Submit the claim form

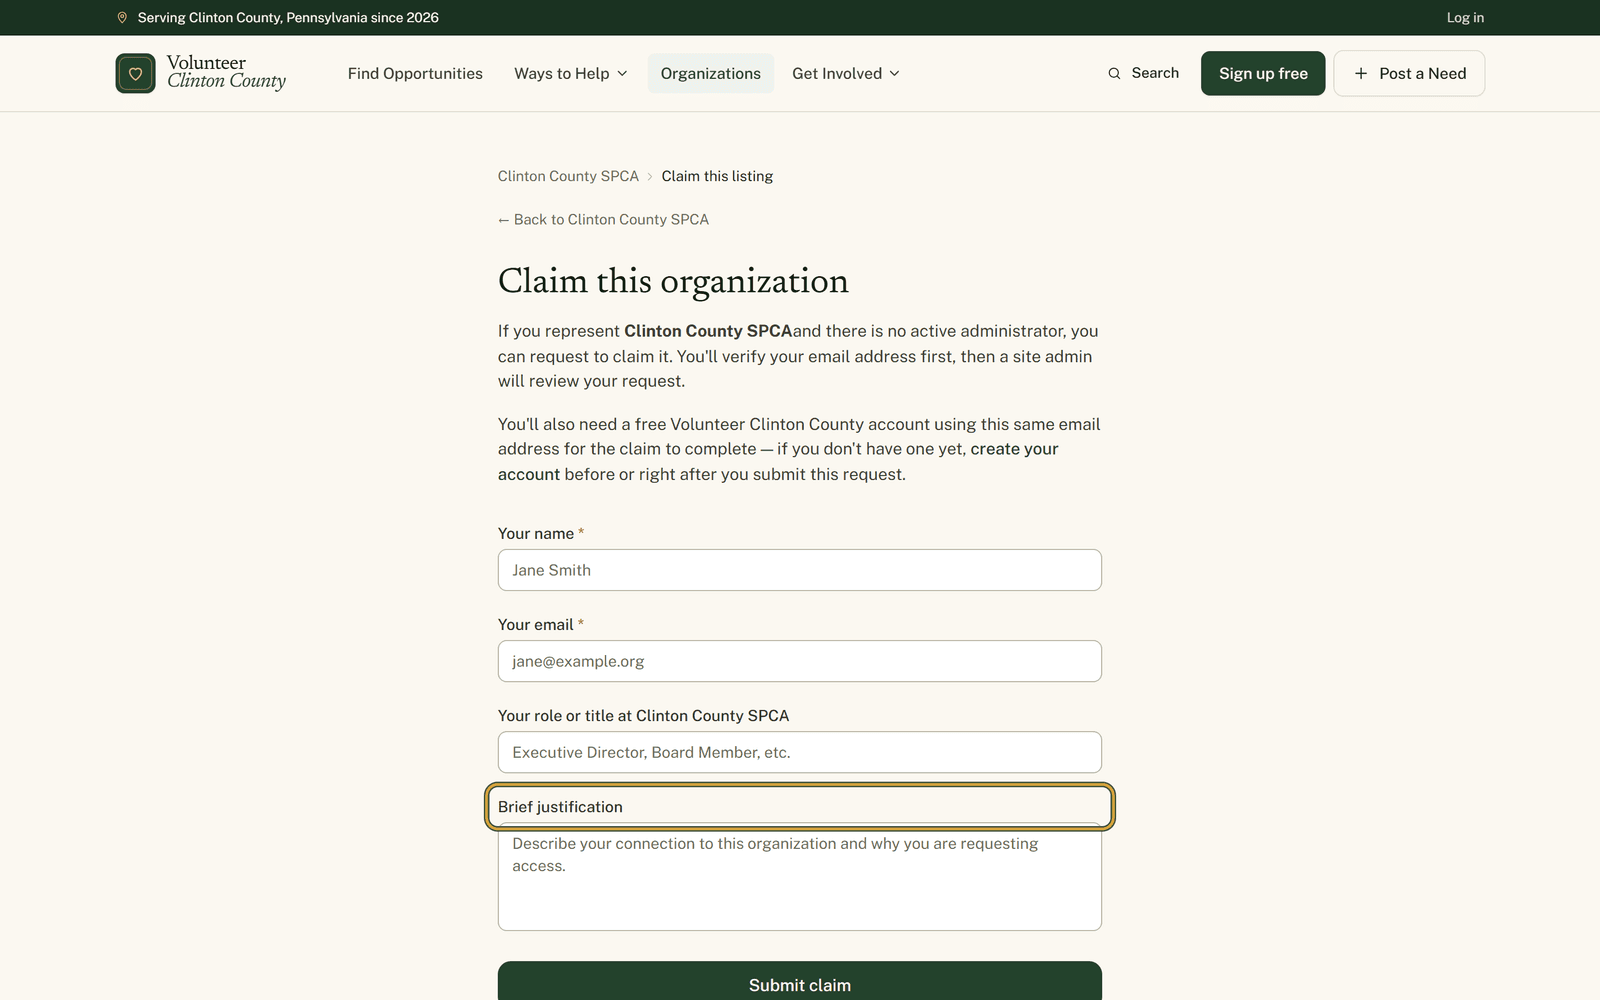point(800,981)
